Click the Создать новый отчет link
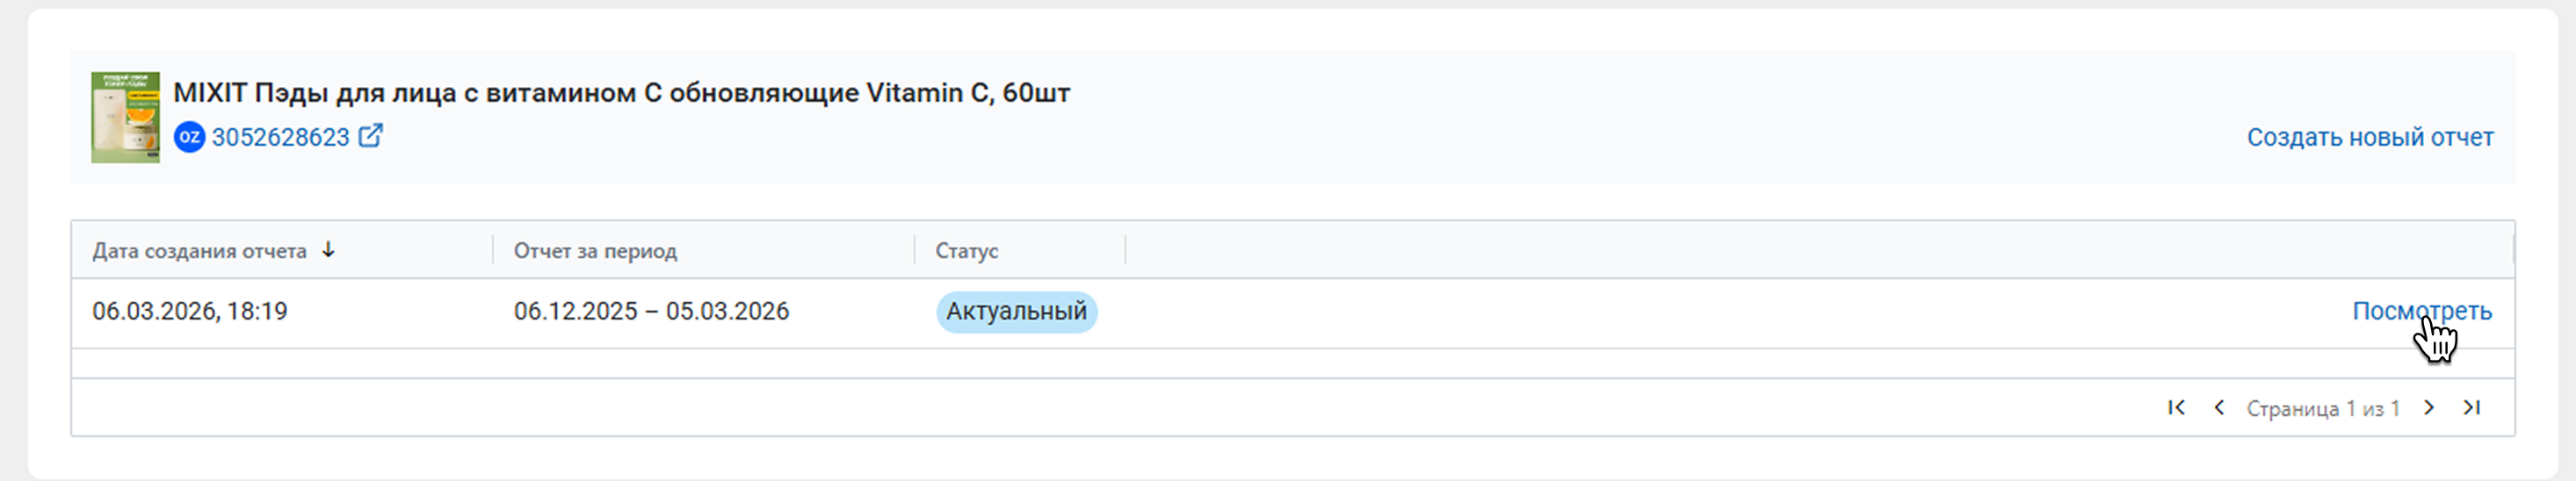 (2369, 137)
